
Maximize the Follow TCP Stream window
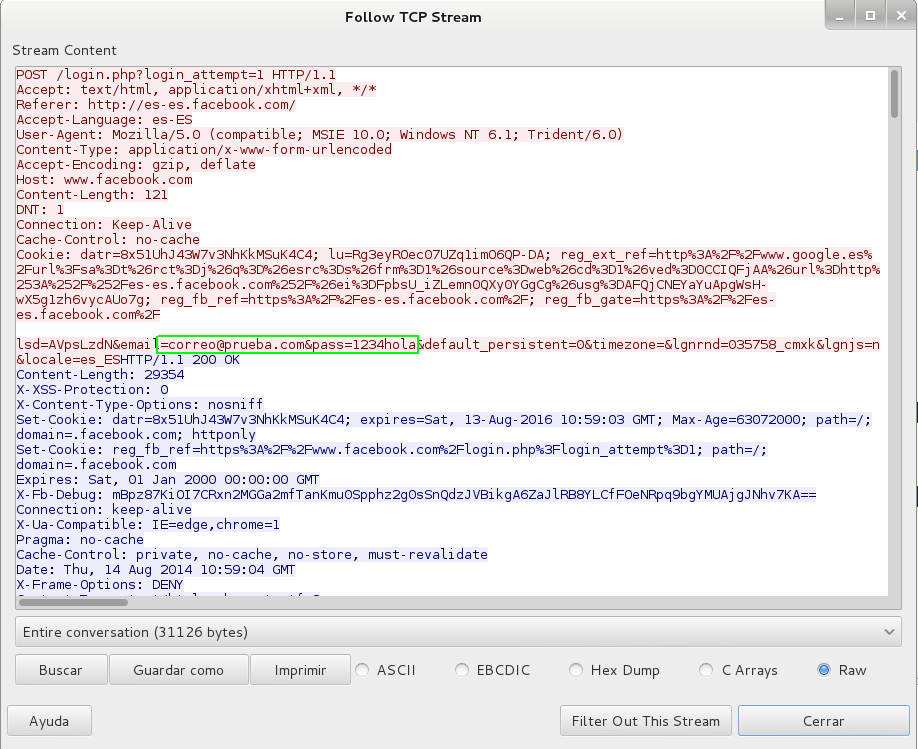click(x=871, y=16)
